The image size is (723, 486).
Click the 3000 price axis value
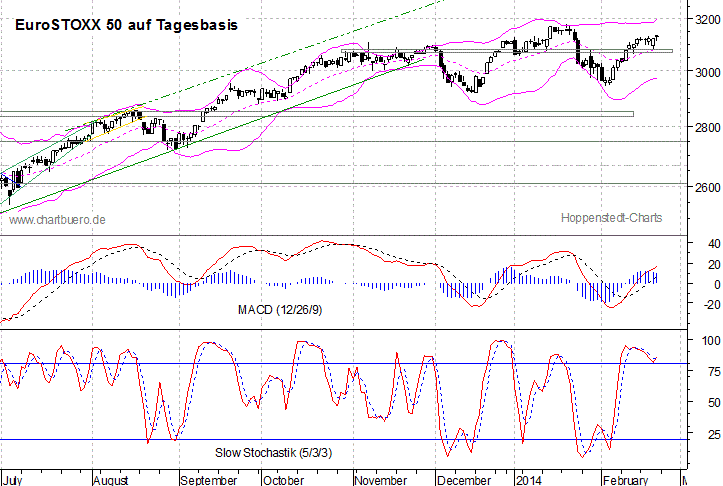pos(707,72)
